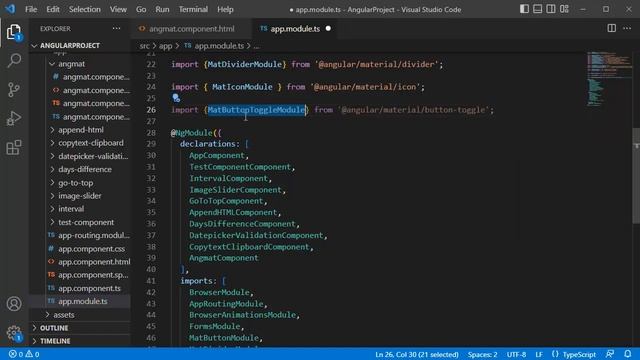
Task: Change end of line via LF
Action: coord(539,354)
